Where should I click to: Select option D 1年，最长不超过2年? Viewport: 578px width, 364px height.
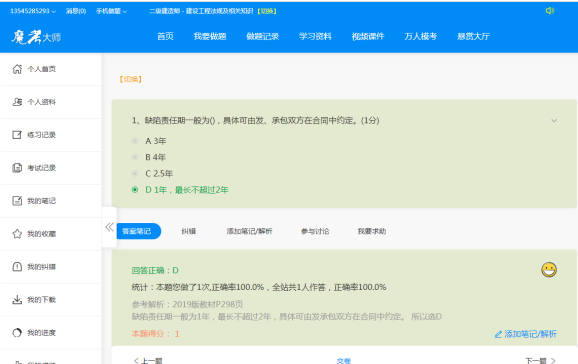(x=135, y=190)
